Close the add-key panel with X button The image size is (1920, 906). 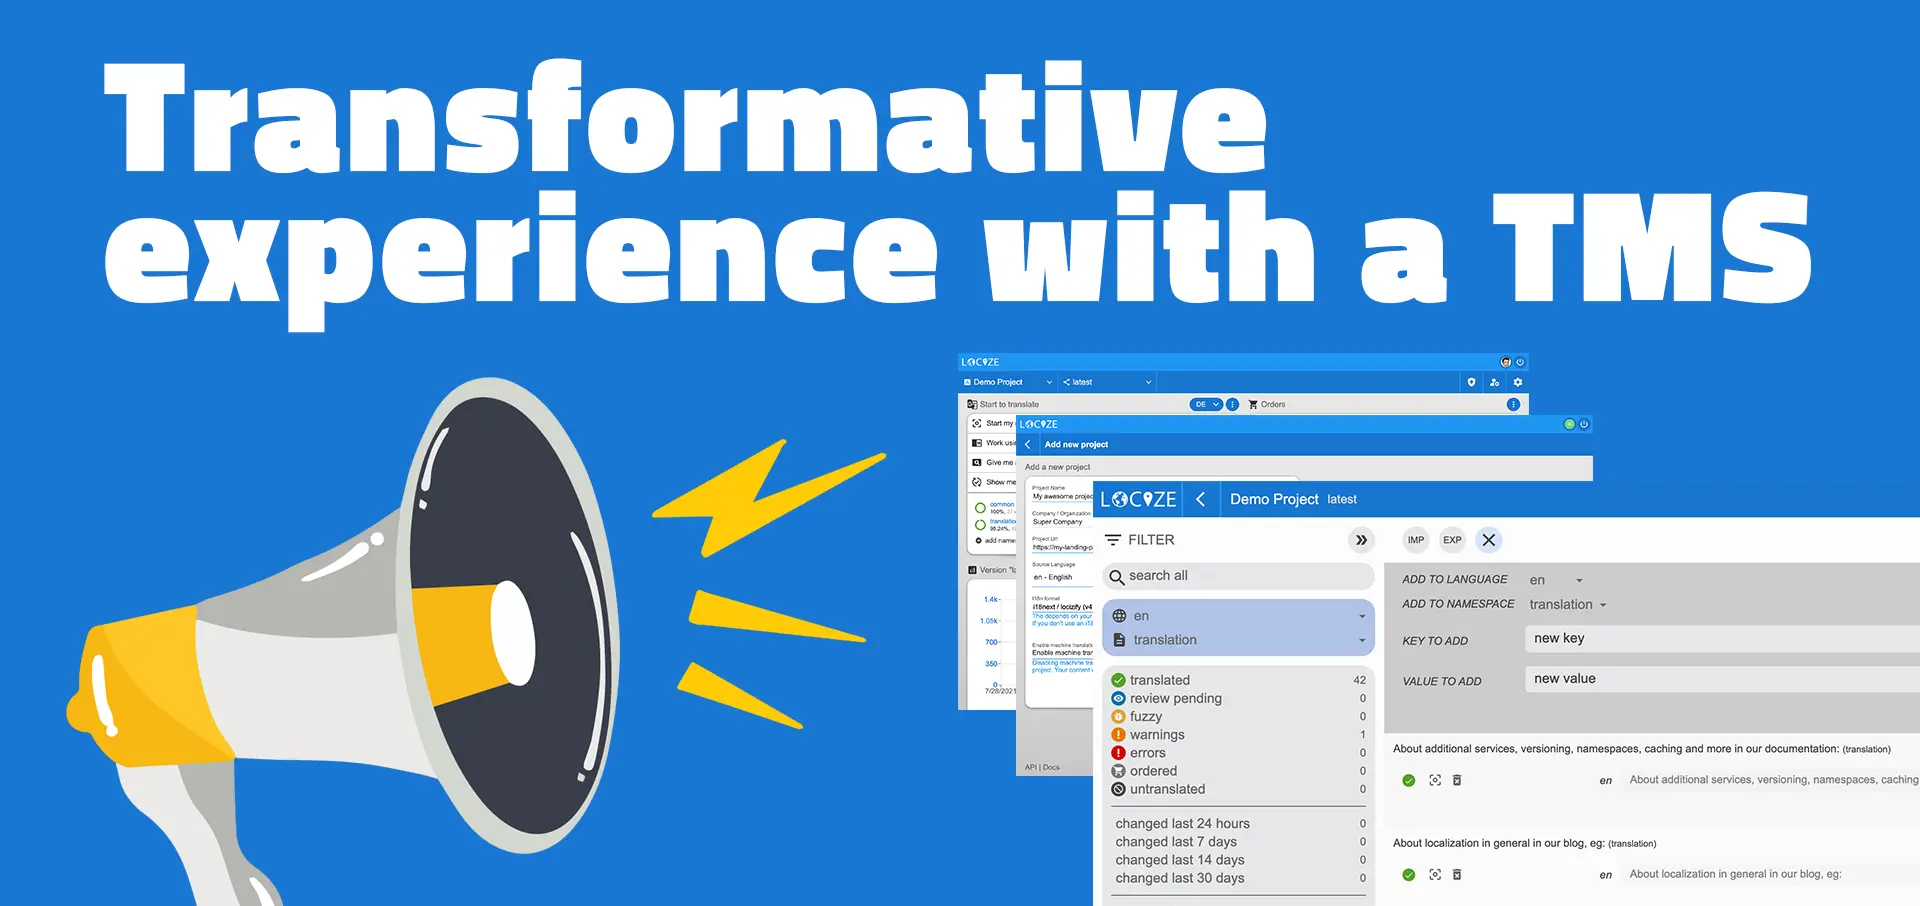1489,540
